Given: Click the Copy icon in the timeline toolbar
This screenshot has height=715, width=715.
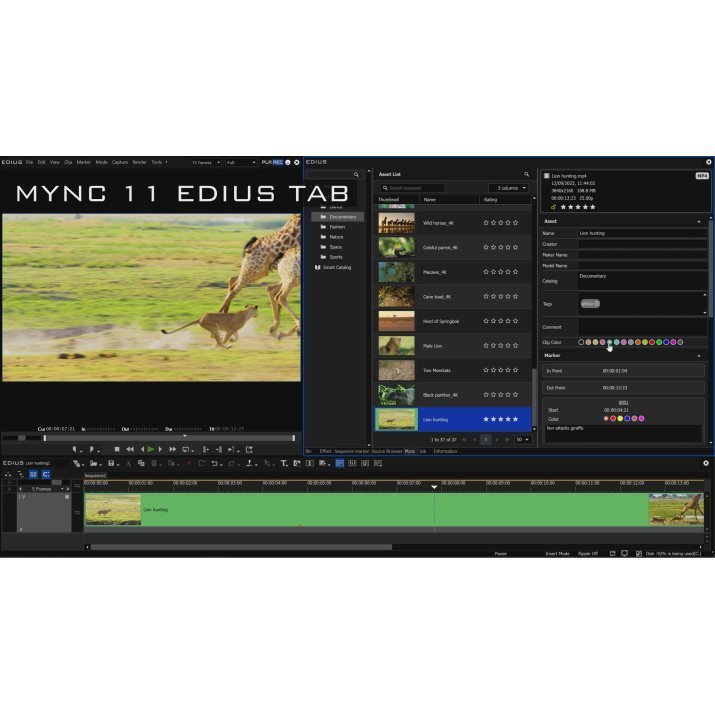Looking at the screenshot, I should point(141,463).
